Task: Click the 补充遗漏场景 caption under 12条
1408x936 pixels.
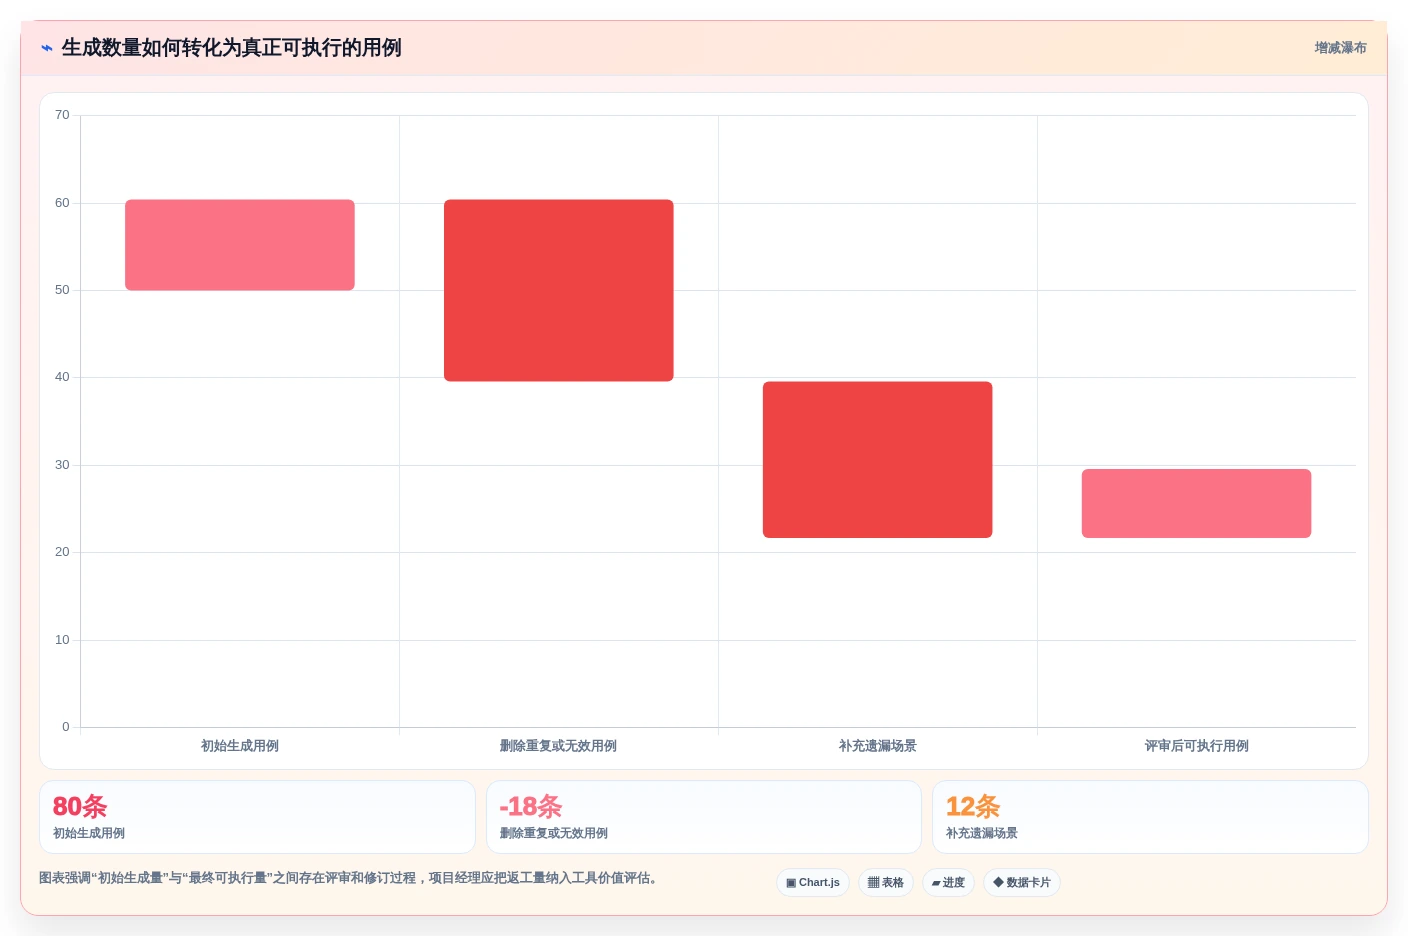Action: tap(982, 833)
